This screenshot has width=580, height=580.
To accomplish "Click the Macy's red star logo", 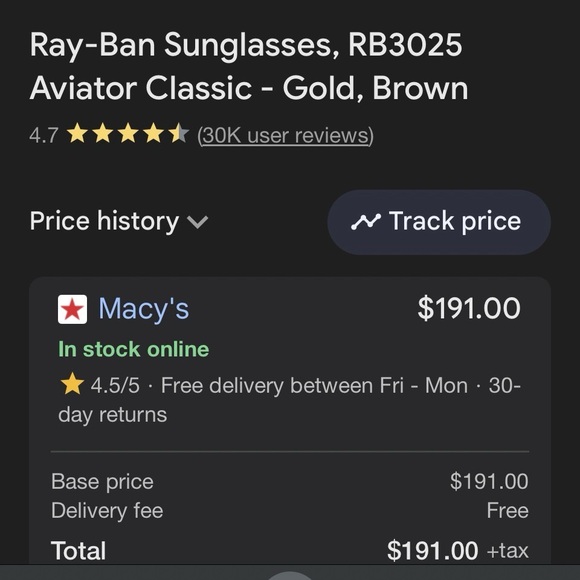I will (72, 309).
